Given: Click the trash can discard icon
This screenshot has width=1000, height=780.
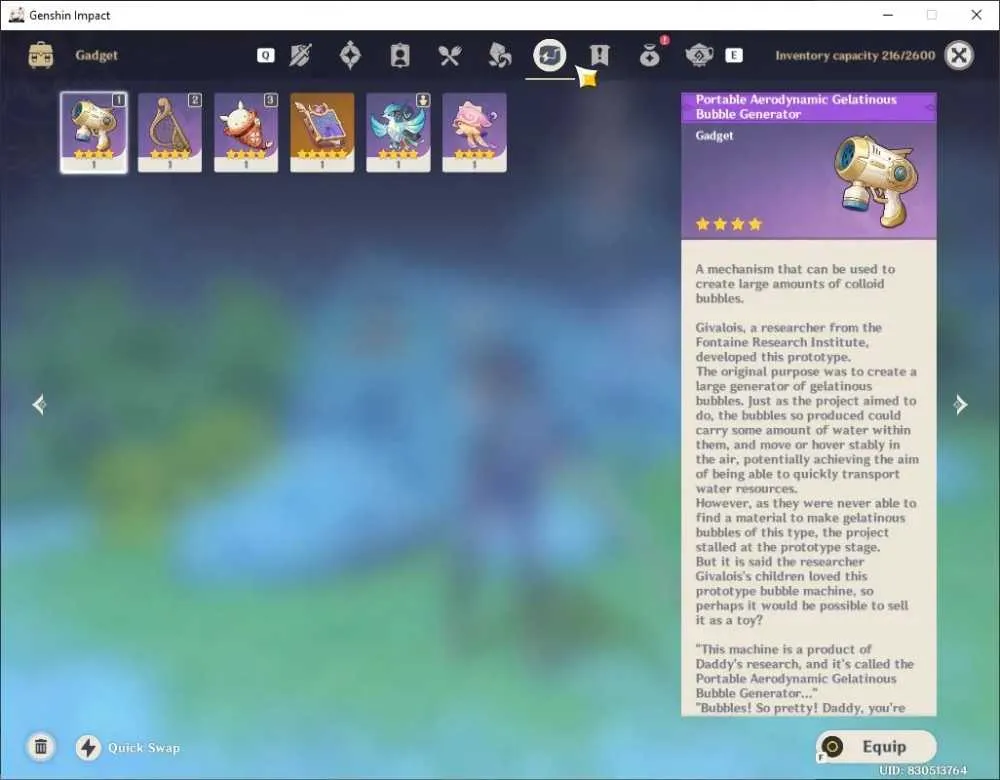Looking at the screenshot, I should coord(41,747).
